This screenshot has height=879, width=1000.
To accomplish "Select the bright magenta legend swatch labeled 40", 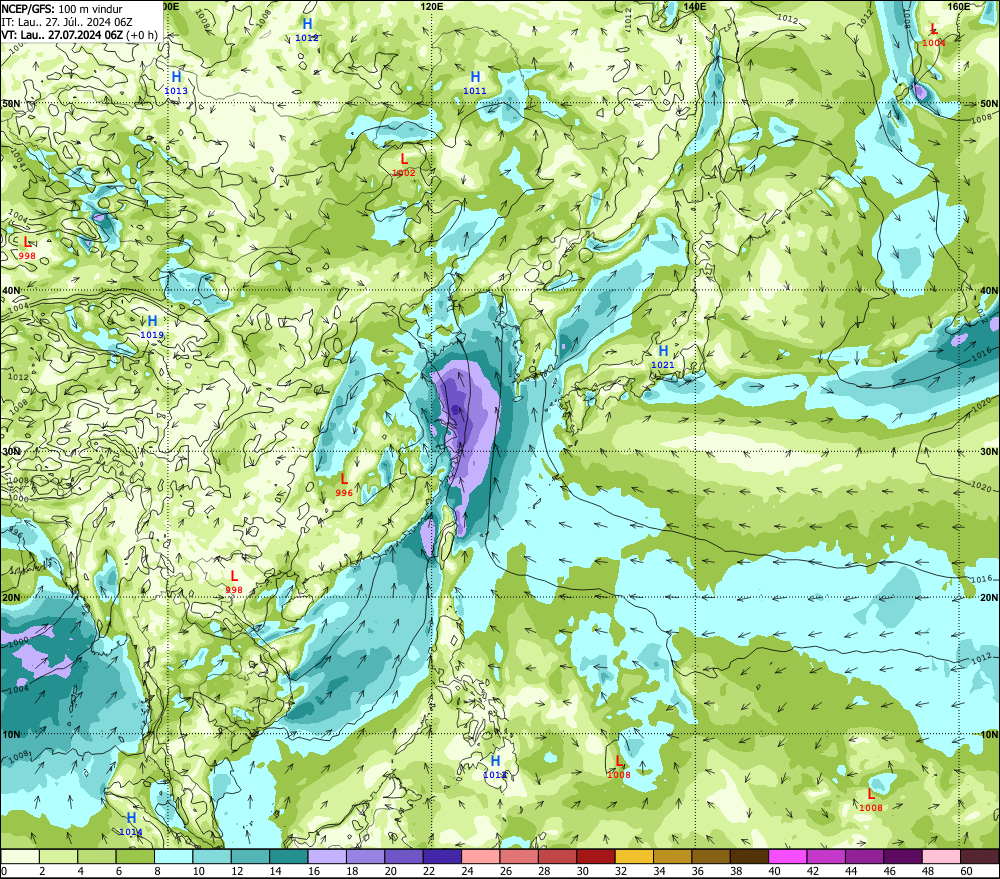I will tap(788, 856).
